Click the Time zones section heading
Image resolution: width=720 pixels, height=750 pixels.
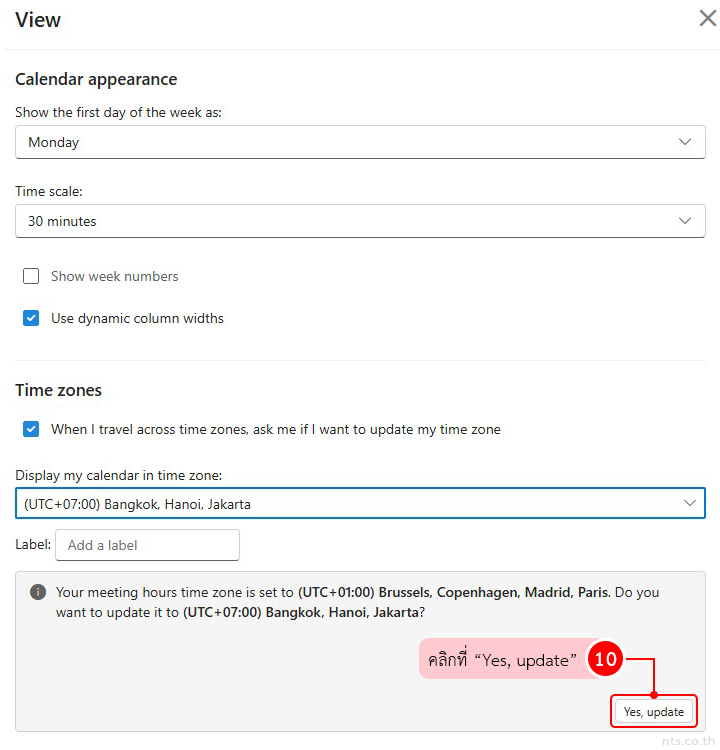58,390
